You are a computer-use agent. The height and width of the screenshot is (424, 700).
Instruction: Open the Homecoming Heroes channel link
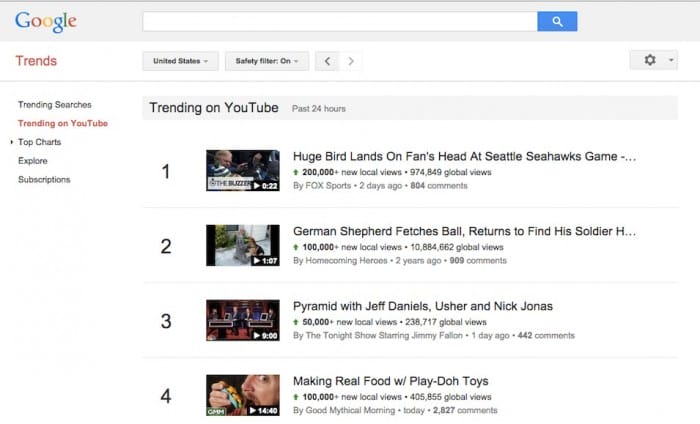pyautogui.click(x=346, y=261)
